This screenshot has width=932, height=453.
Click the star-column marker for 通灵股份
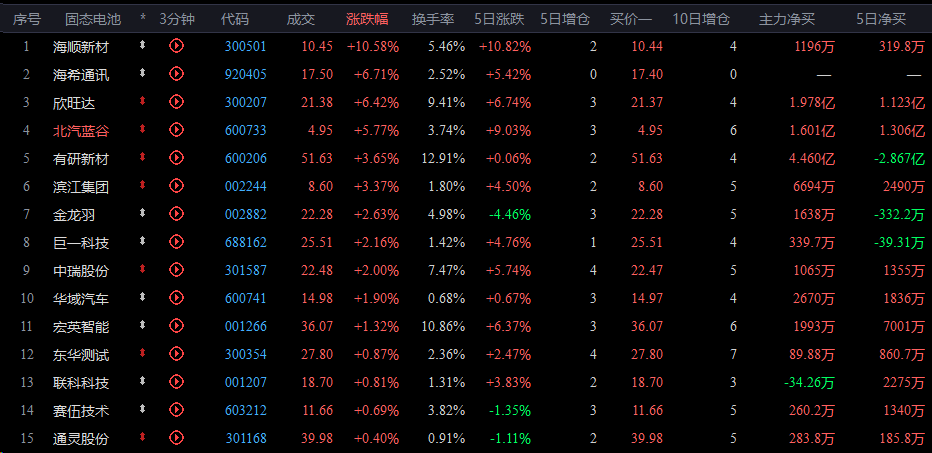coord(142,437)
